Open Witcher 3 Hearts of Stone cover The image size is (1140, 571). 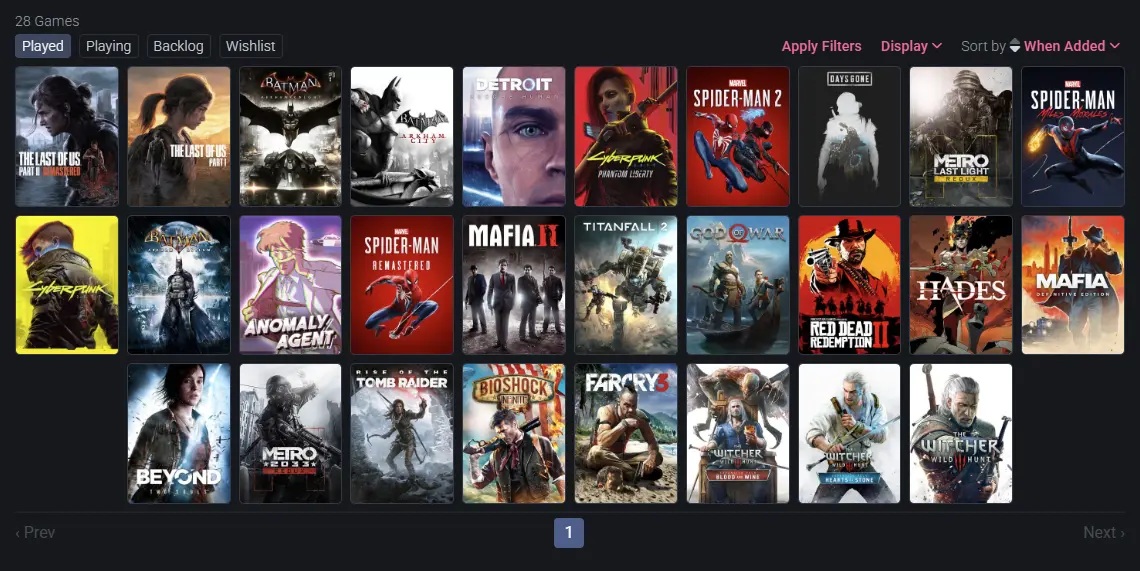(x=849, y=434)
